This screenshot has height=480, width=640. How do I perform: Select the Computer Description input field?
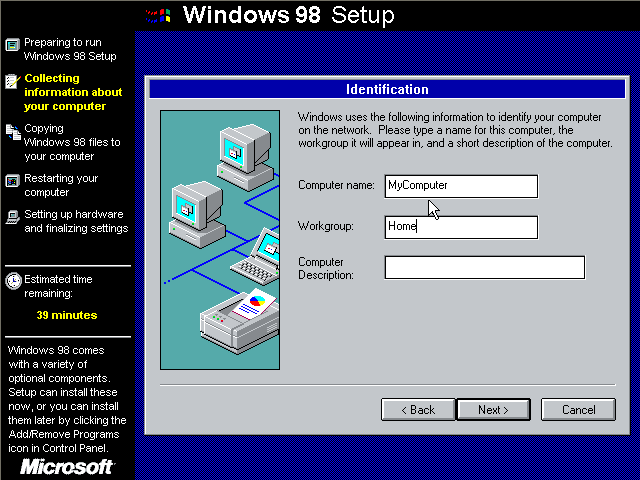point(485,267)
